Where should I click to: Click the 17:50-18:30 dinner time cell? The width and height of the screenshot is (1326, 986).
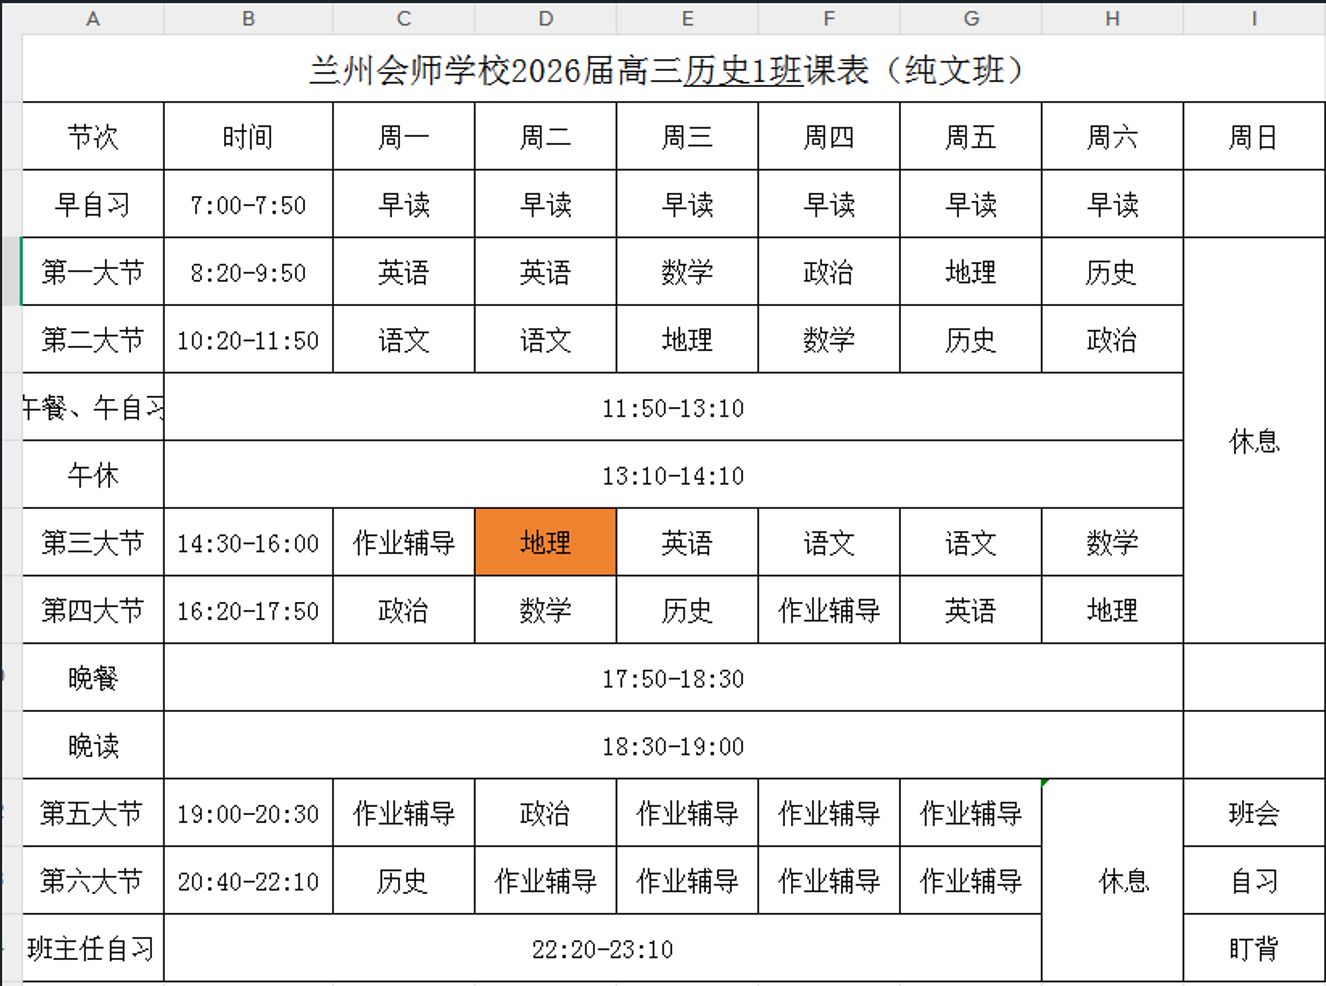673,679
